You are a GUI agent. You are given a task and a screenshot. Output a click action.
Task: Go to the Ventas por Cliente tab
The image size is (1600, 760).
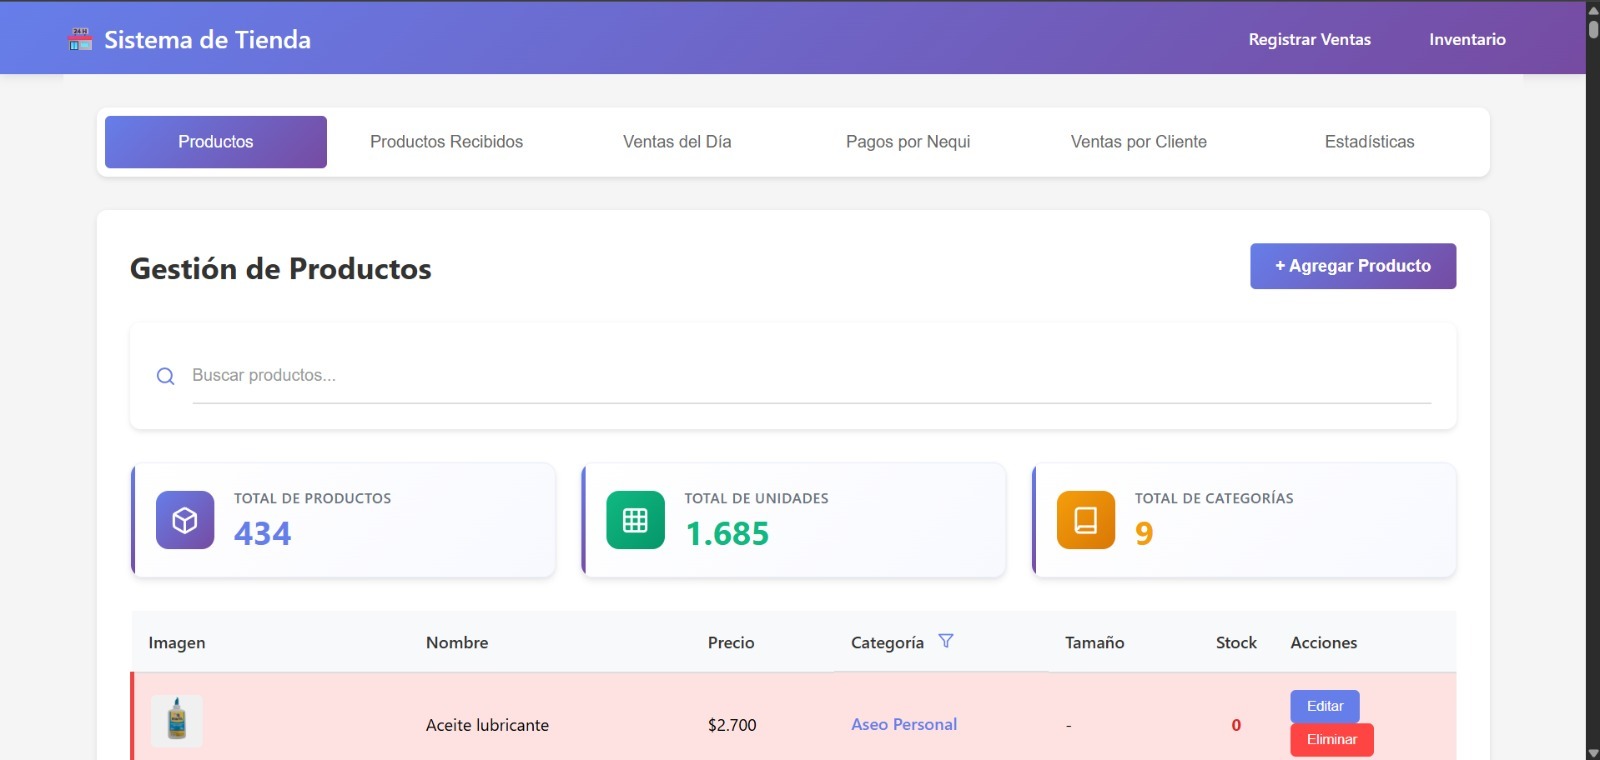(1139, 142)
